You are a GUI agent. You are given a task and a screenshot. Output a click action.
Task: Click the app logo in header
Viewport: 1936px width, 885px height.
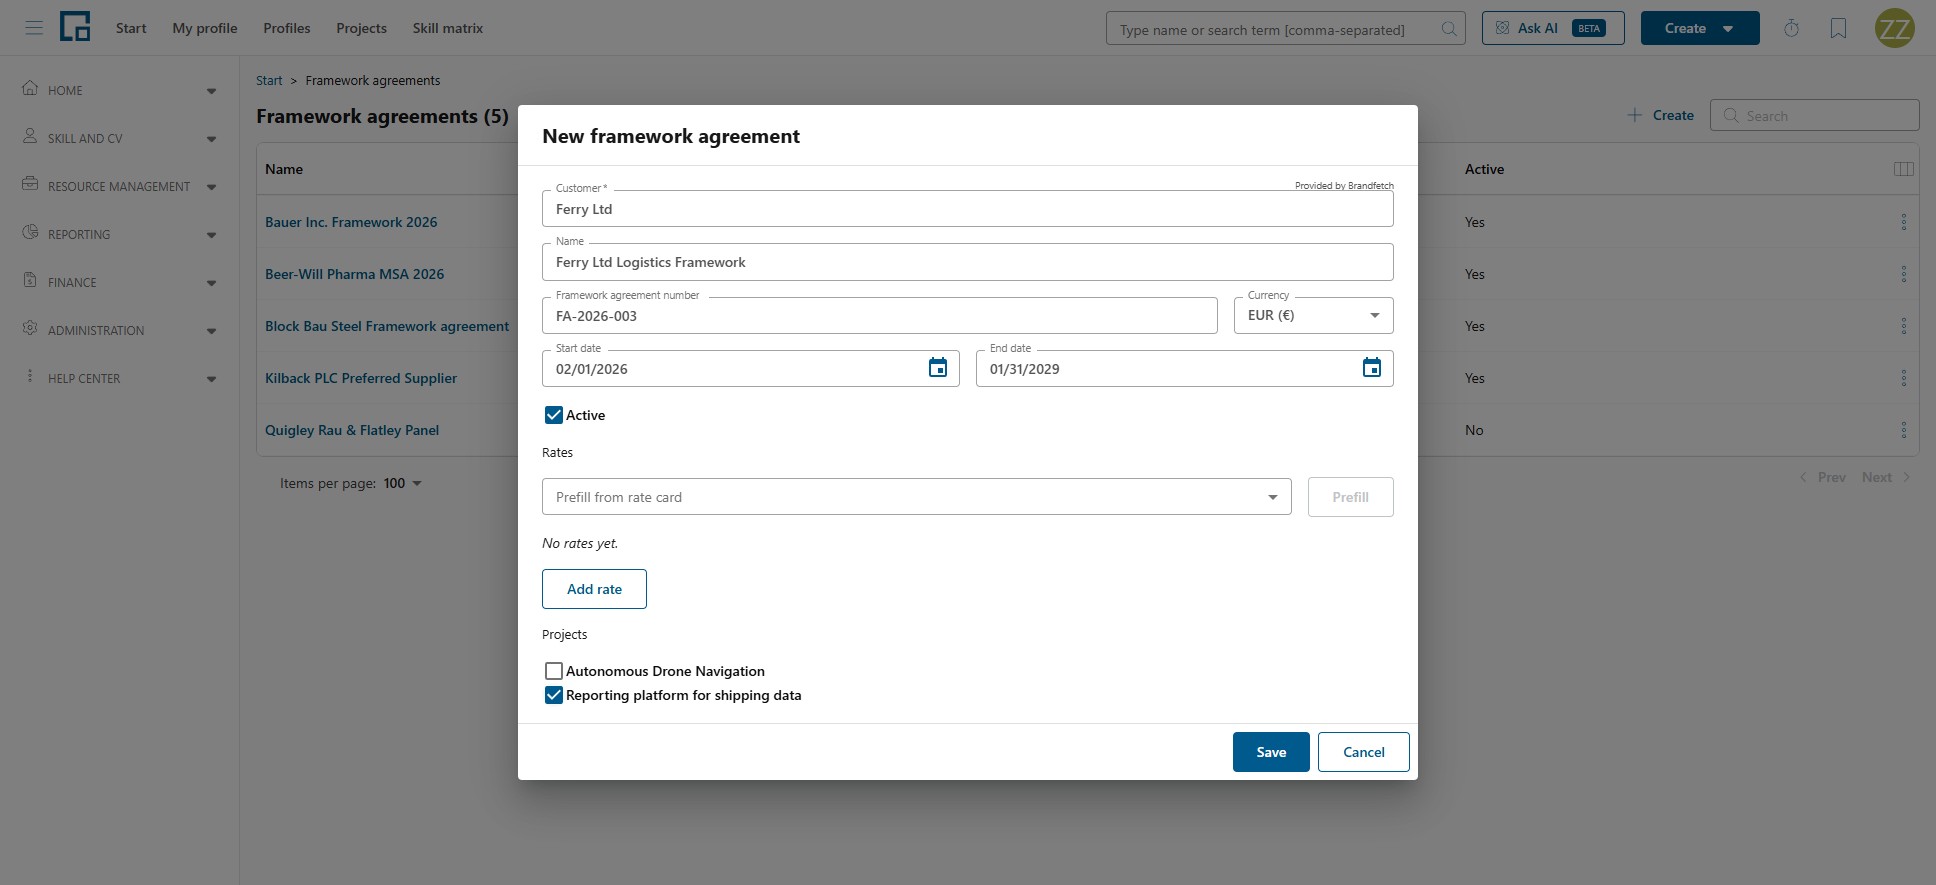click(x=75, y=27)
